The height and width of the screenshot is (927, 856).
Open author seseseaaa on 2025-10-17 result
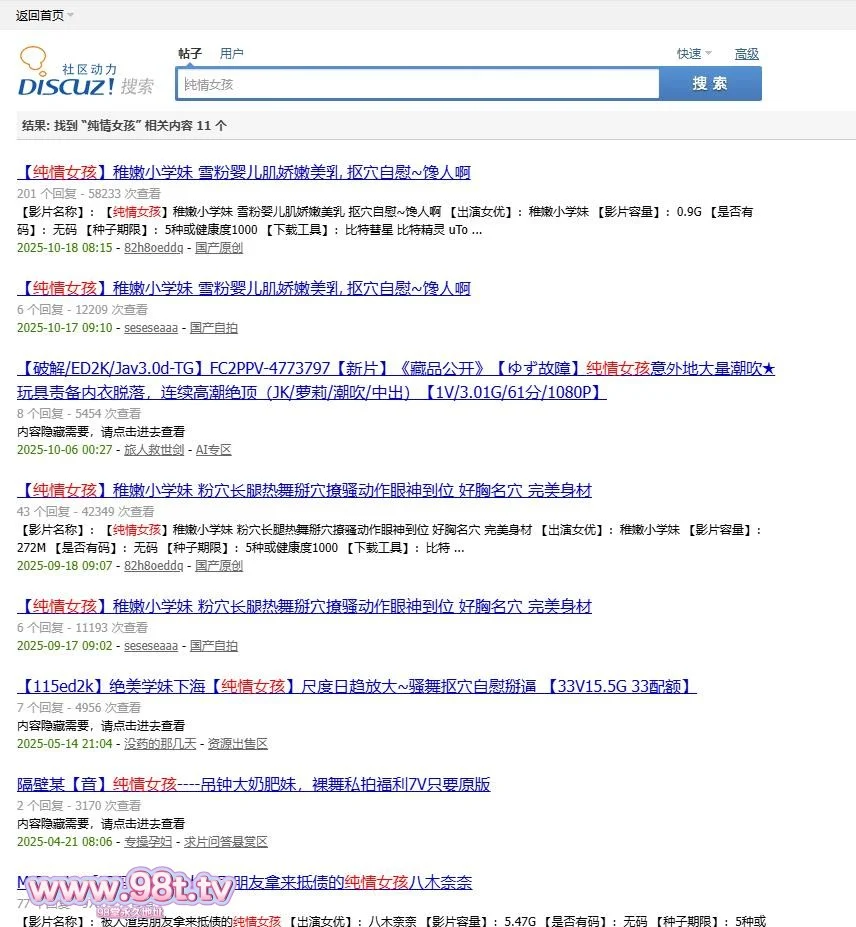(x=151, y=328)
